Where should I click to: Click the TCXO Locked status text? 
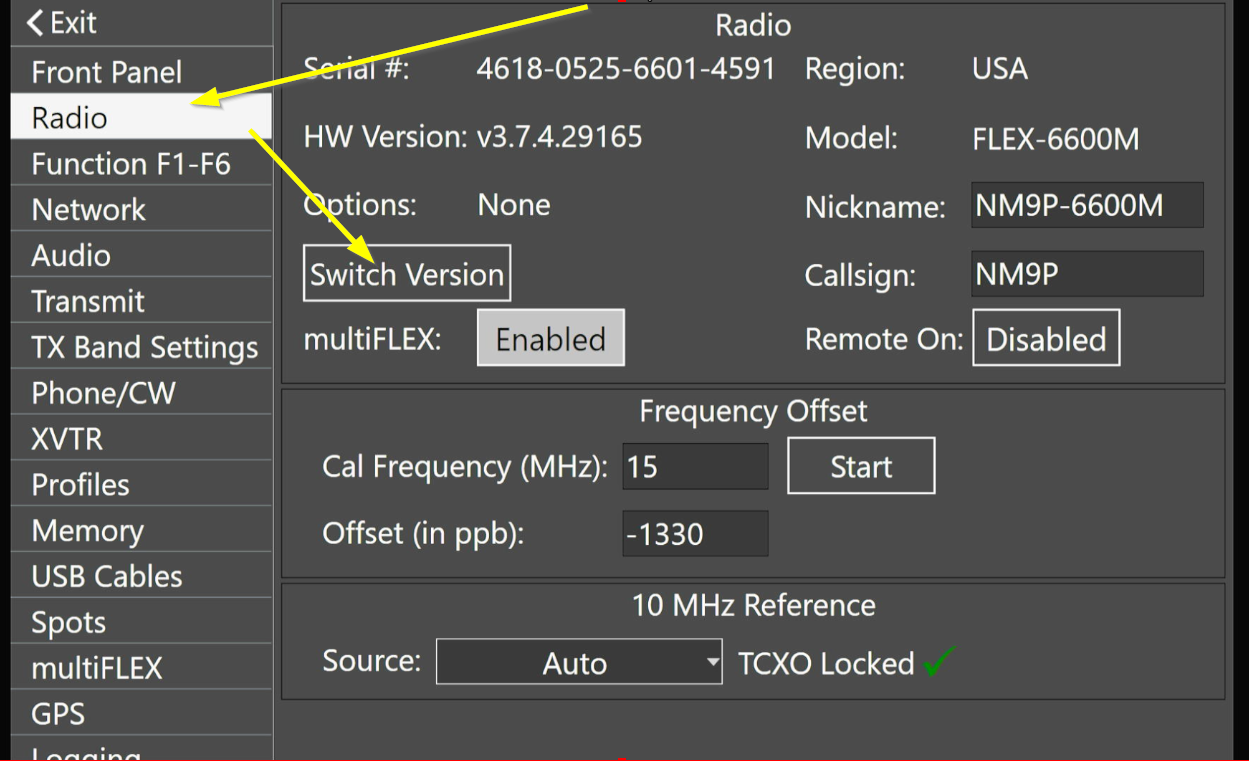826,664
